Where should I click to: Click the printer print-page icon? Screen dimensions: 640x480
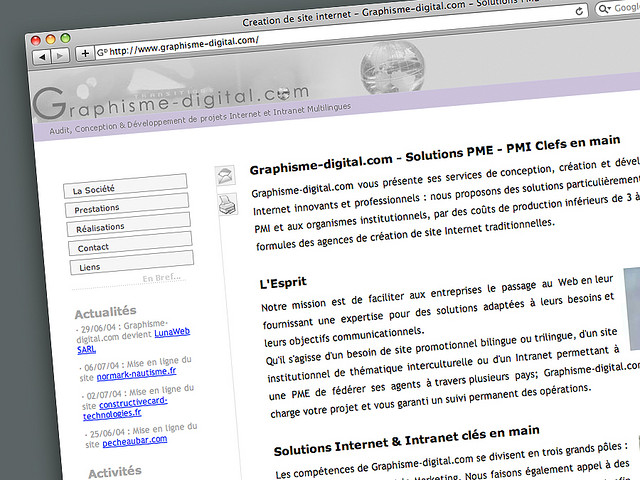227,204
